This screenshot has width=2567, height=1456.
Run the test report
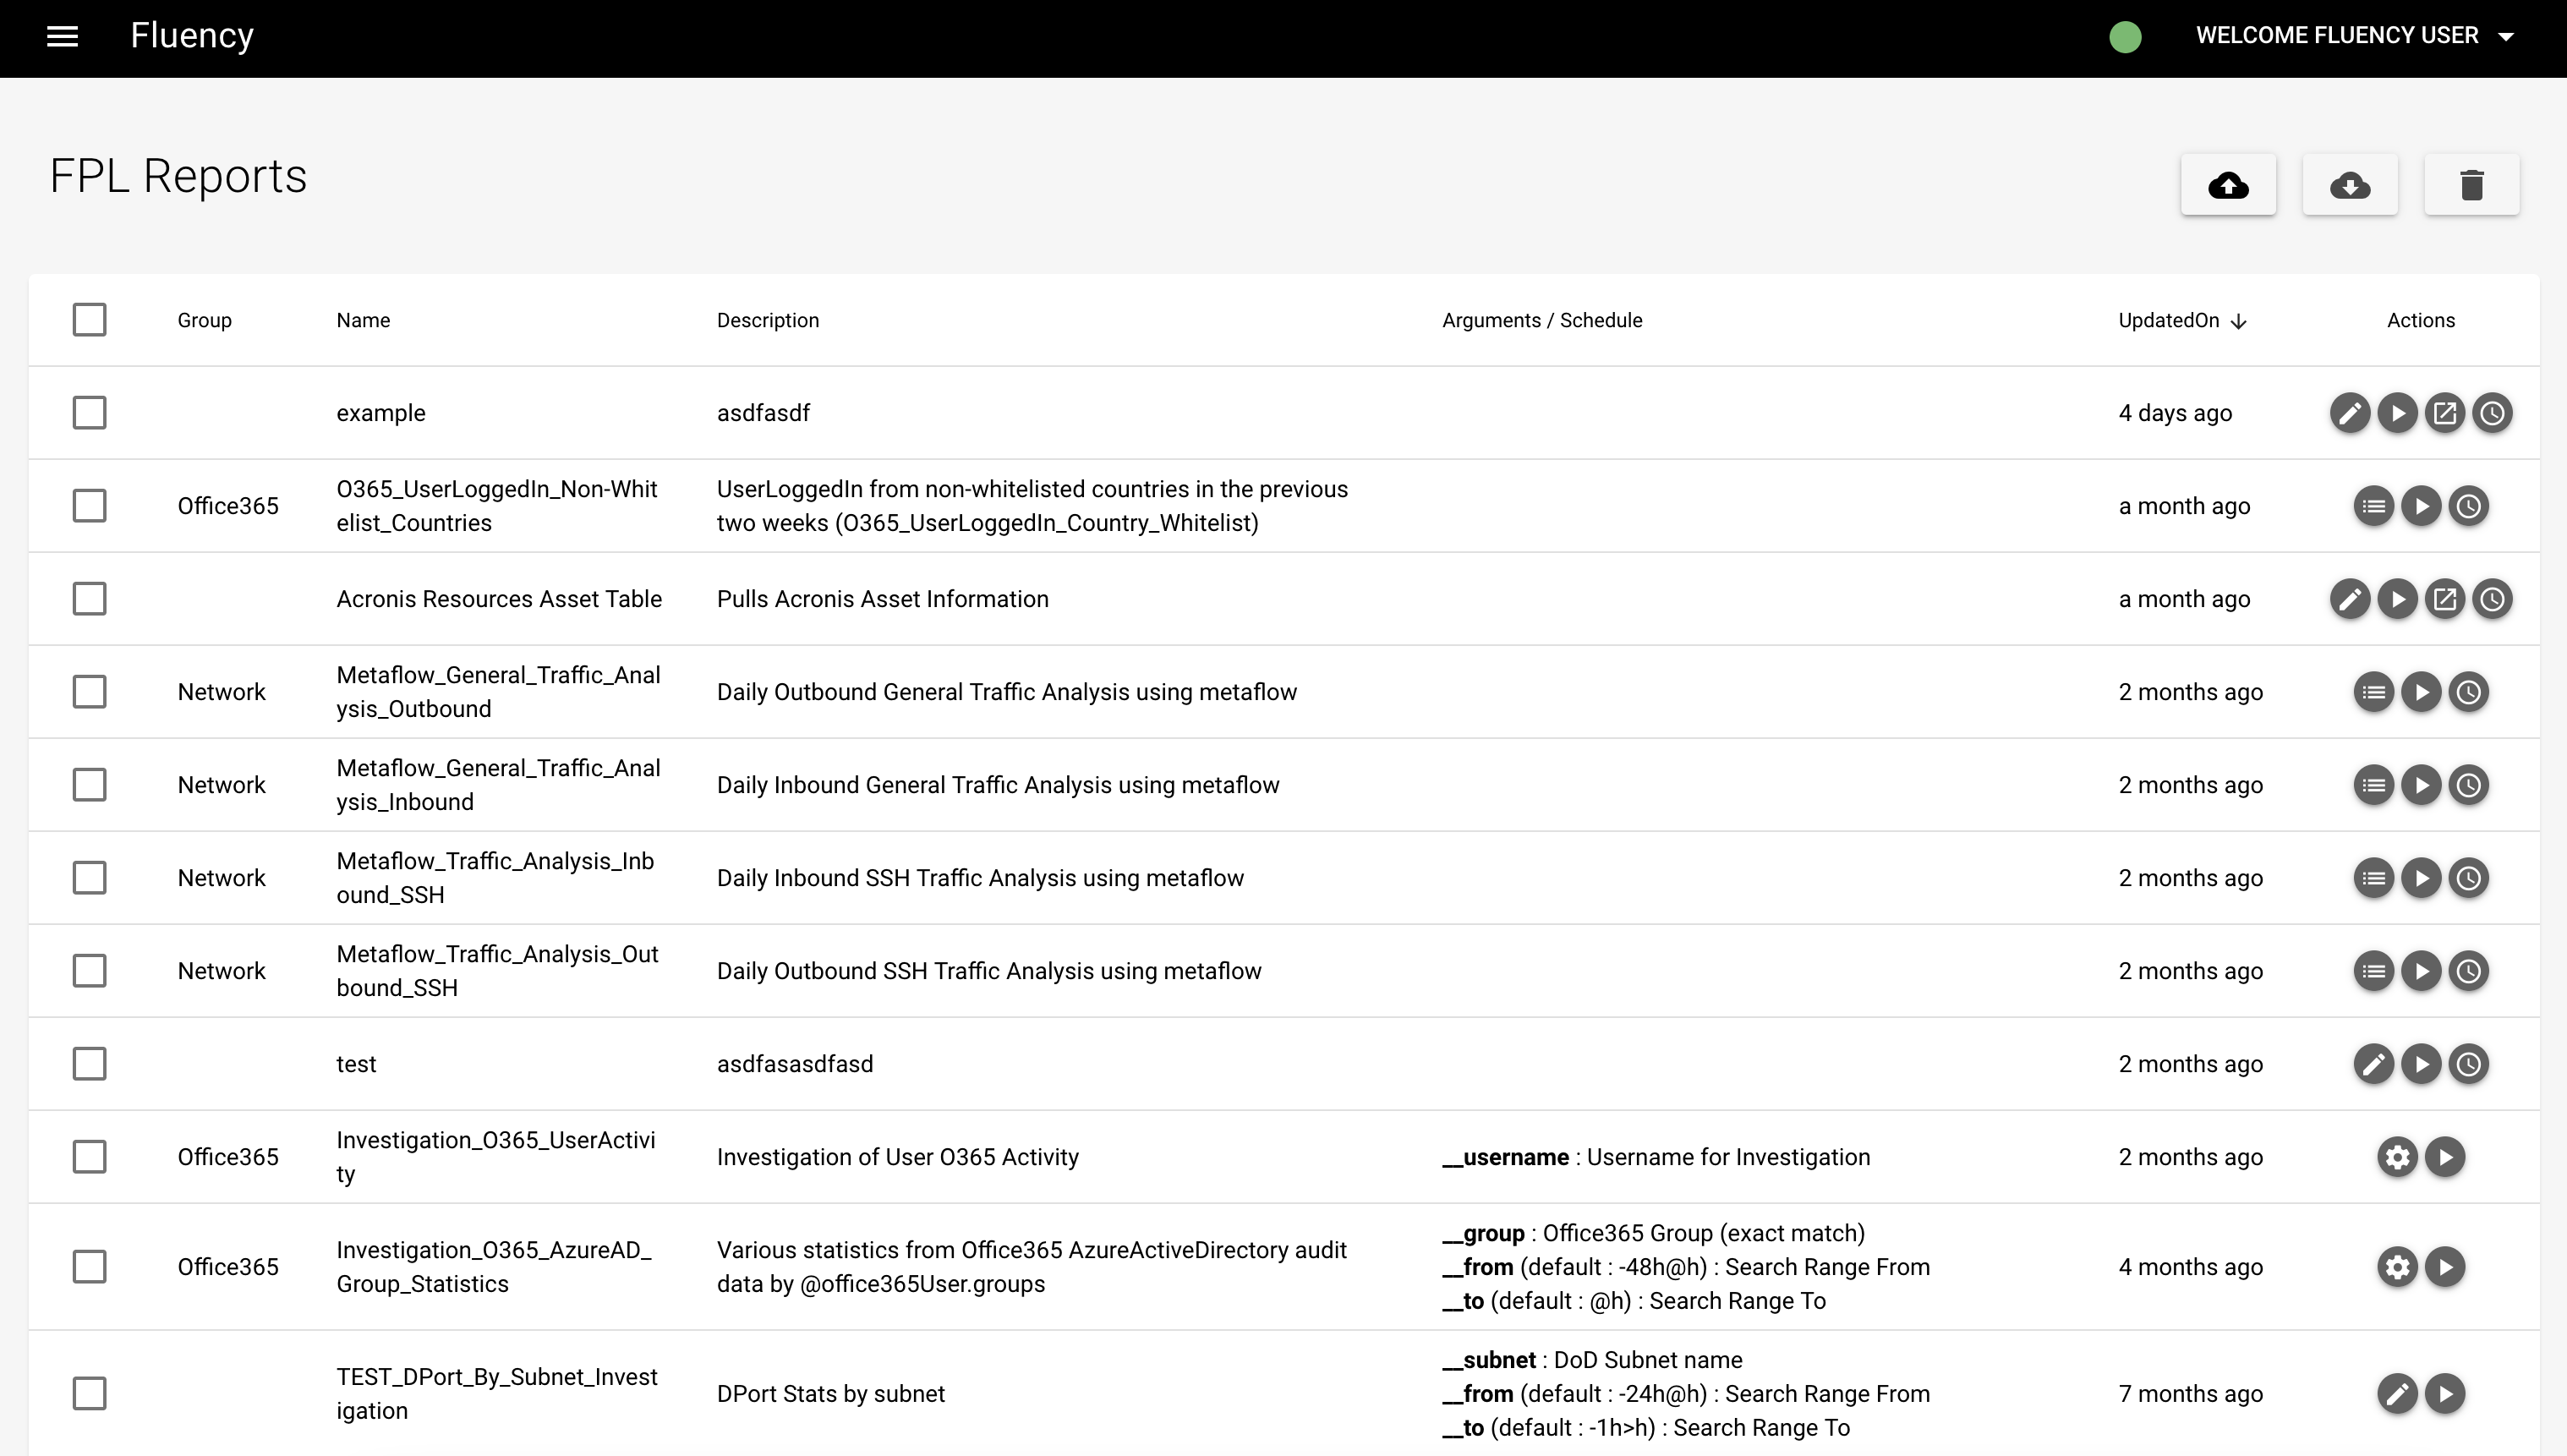pyautogui.click(x=2421, y=1064)
